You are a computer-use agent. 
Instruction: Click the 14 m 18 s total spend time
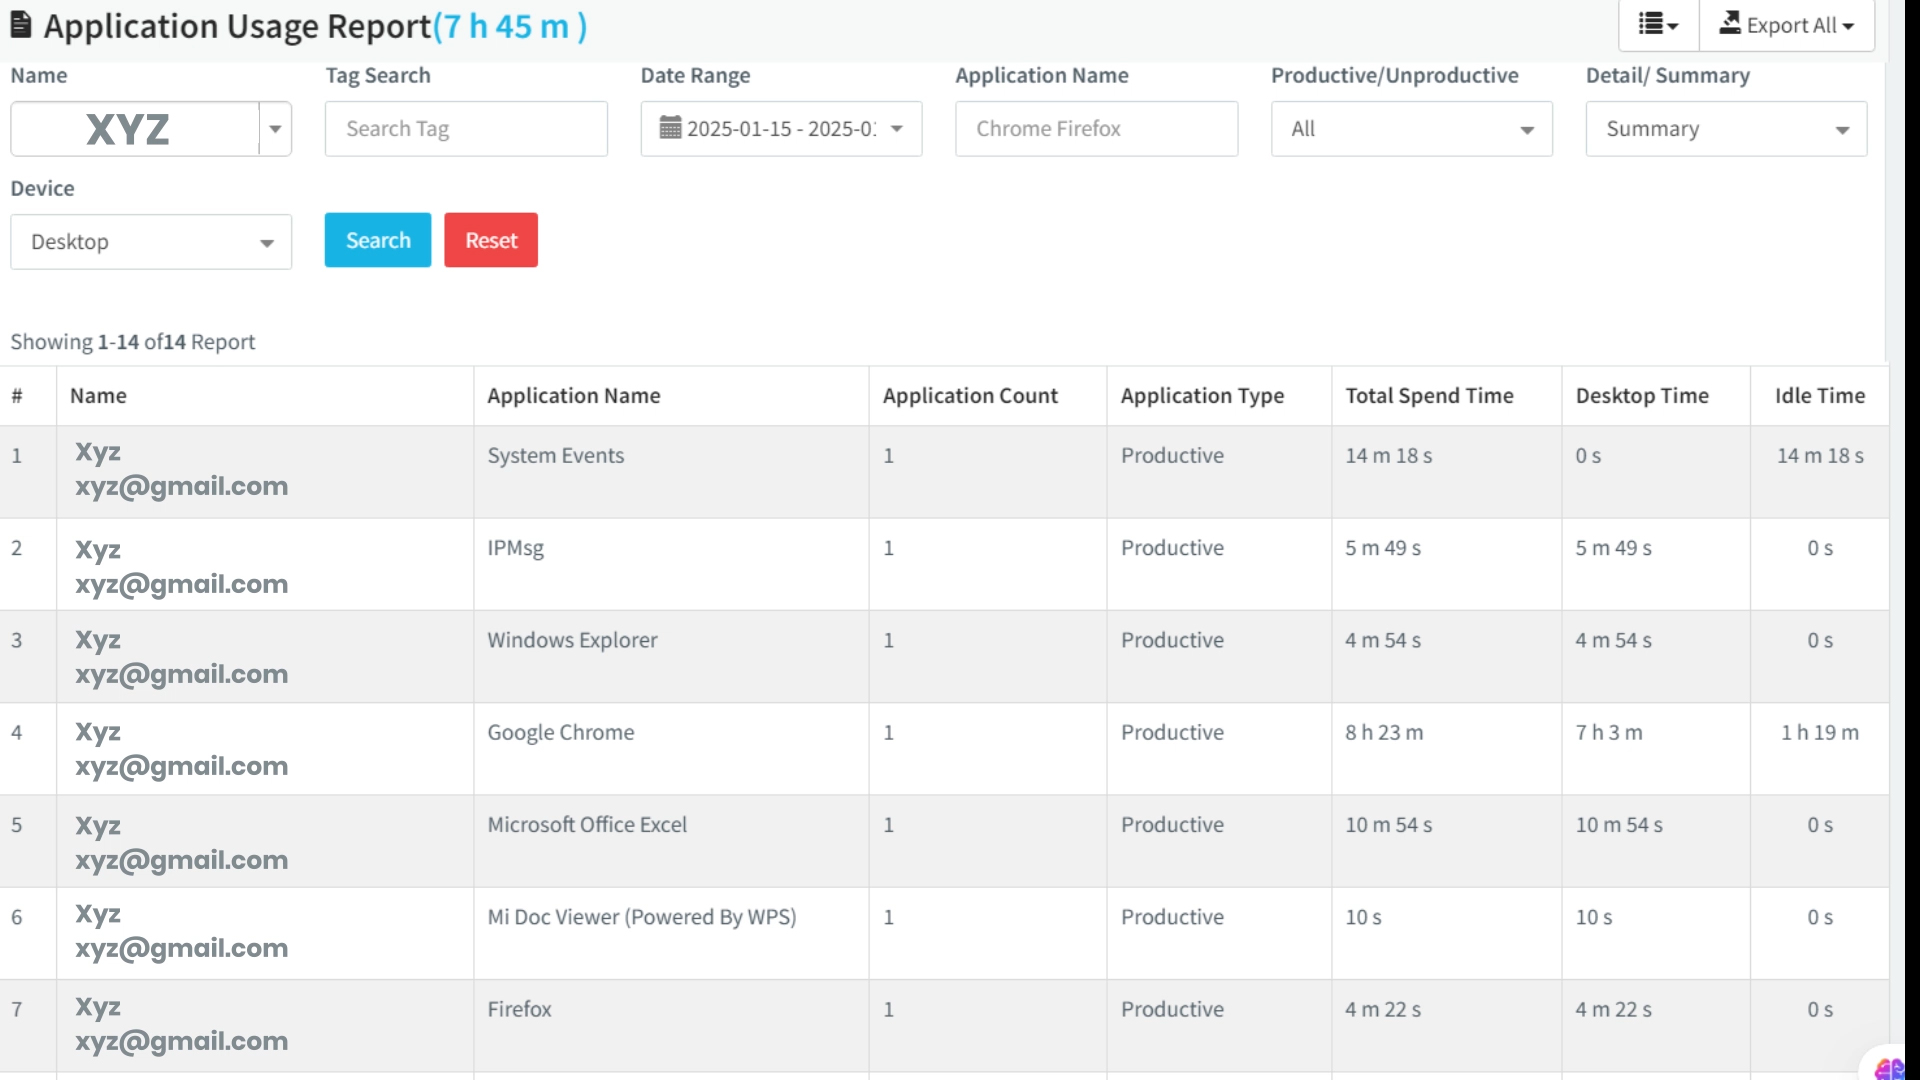(x=1389, y=456)
